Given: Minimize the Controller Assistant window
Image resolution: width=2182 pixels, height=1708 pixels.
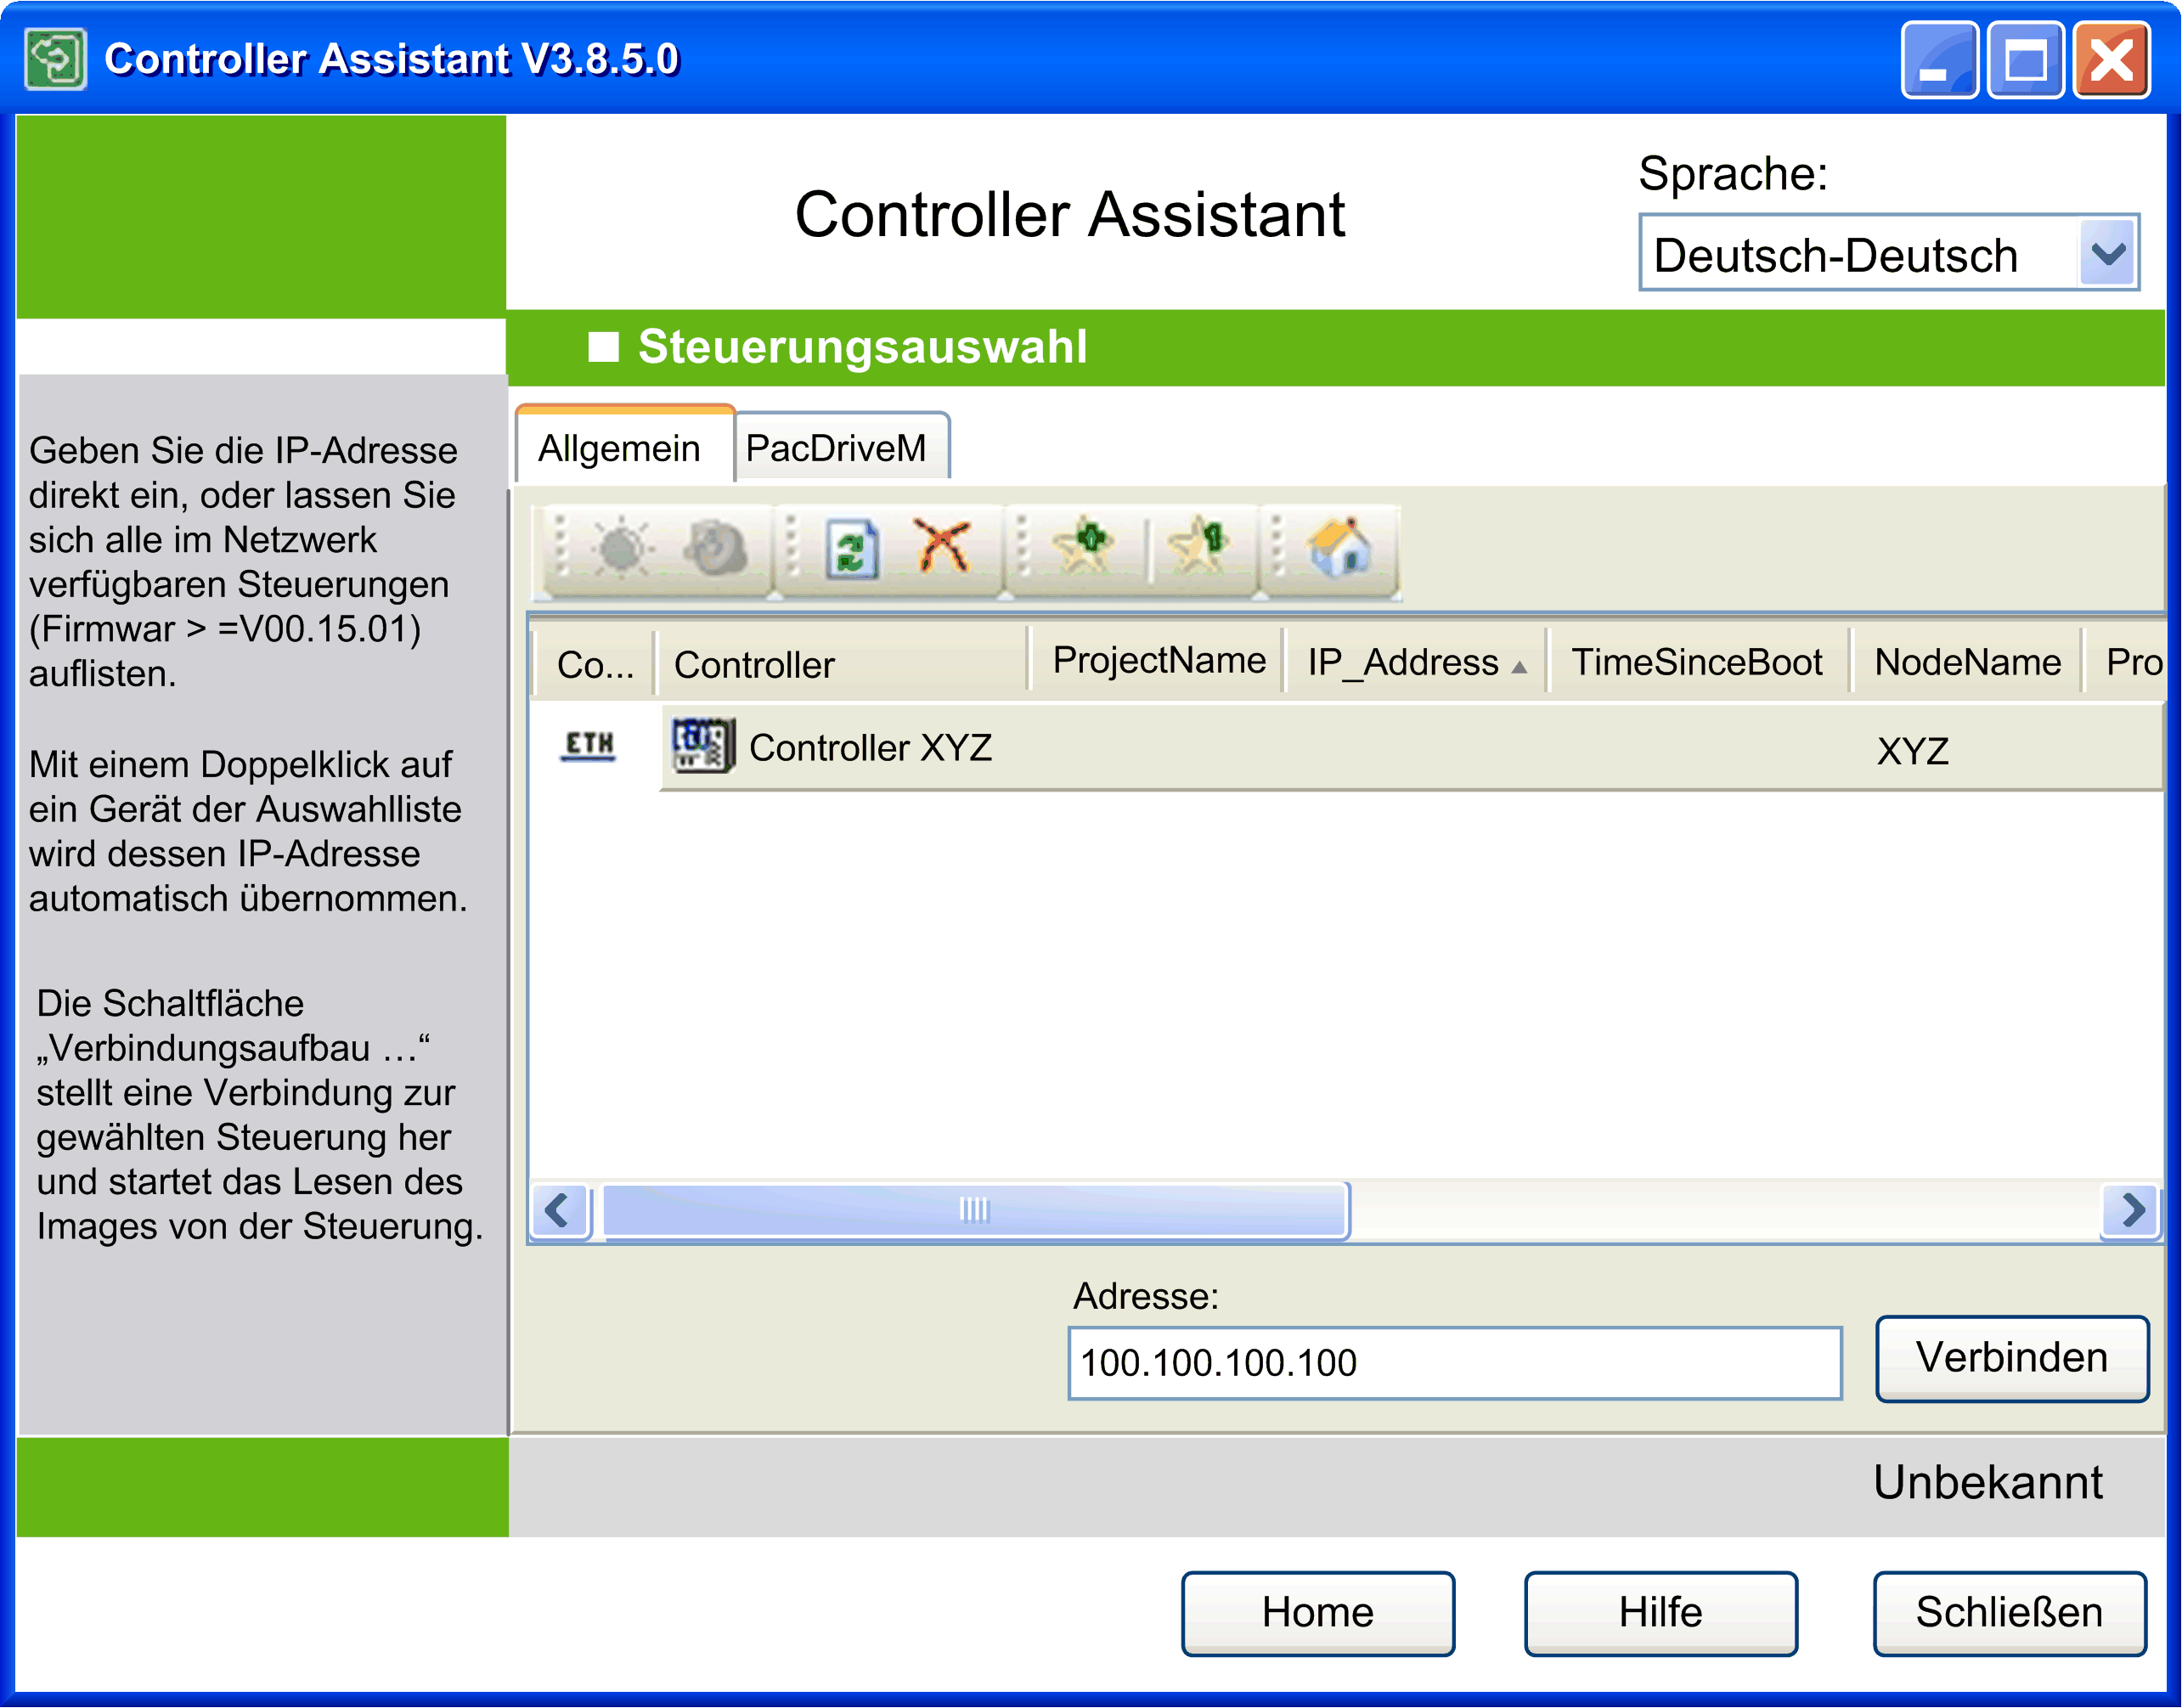Looking at the screenshot, I should click(x=1938, y=59).
